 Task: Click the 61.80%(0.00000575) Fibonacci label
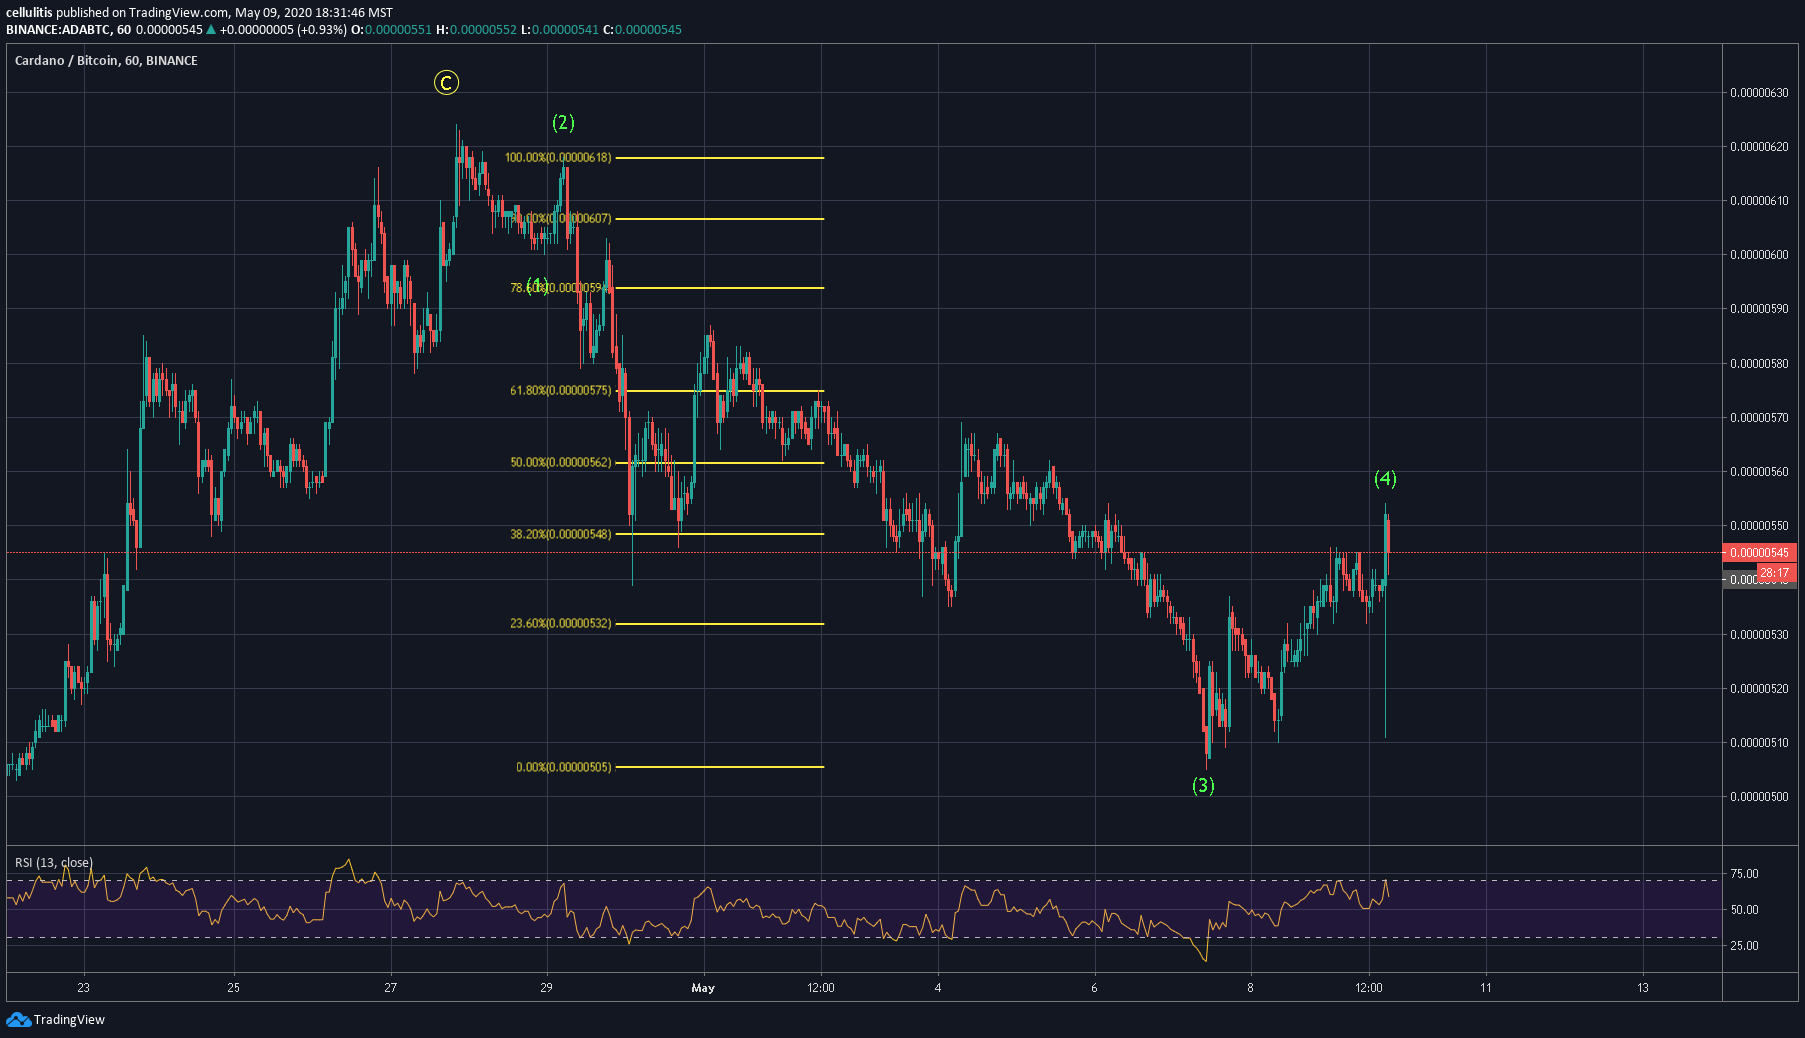560,390
